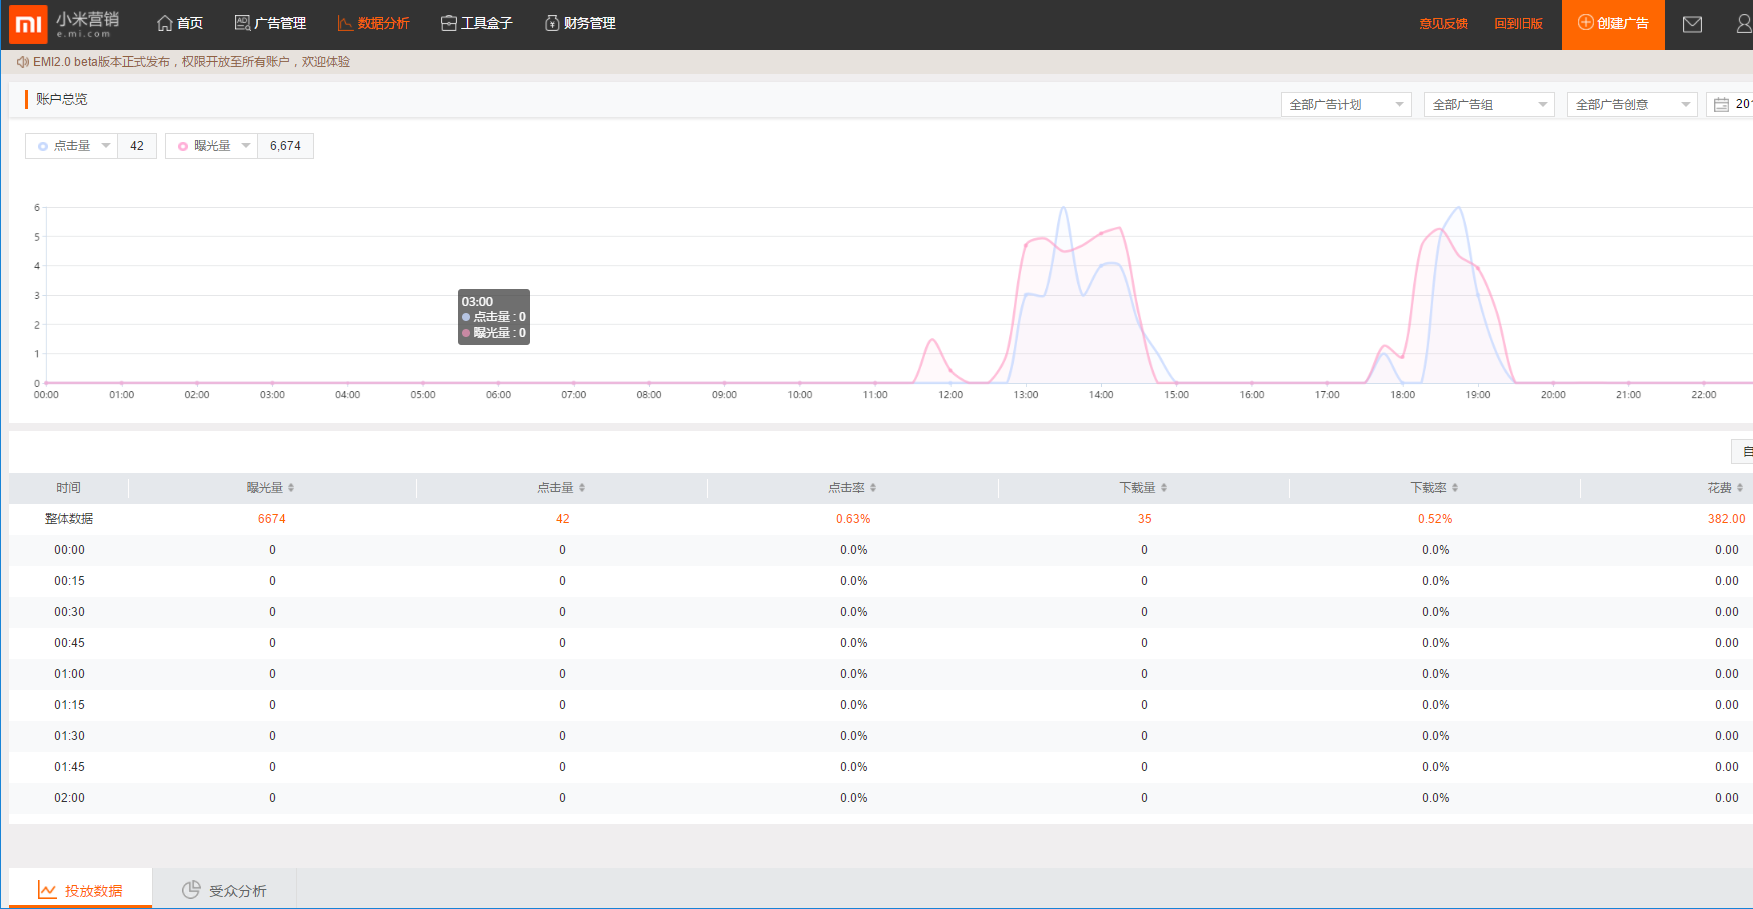Go to 广告管理 in navigation
The height and width of the screenshot is (909, 1753).
(x=270, y=23)
